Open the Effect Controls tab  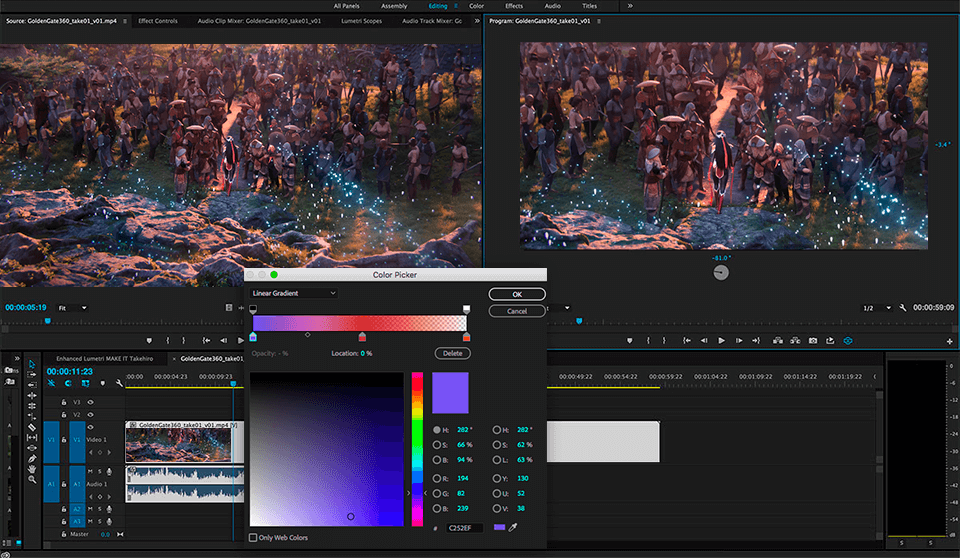point(158,21)
